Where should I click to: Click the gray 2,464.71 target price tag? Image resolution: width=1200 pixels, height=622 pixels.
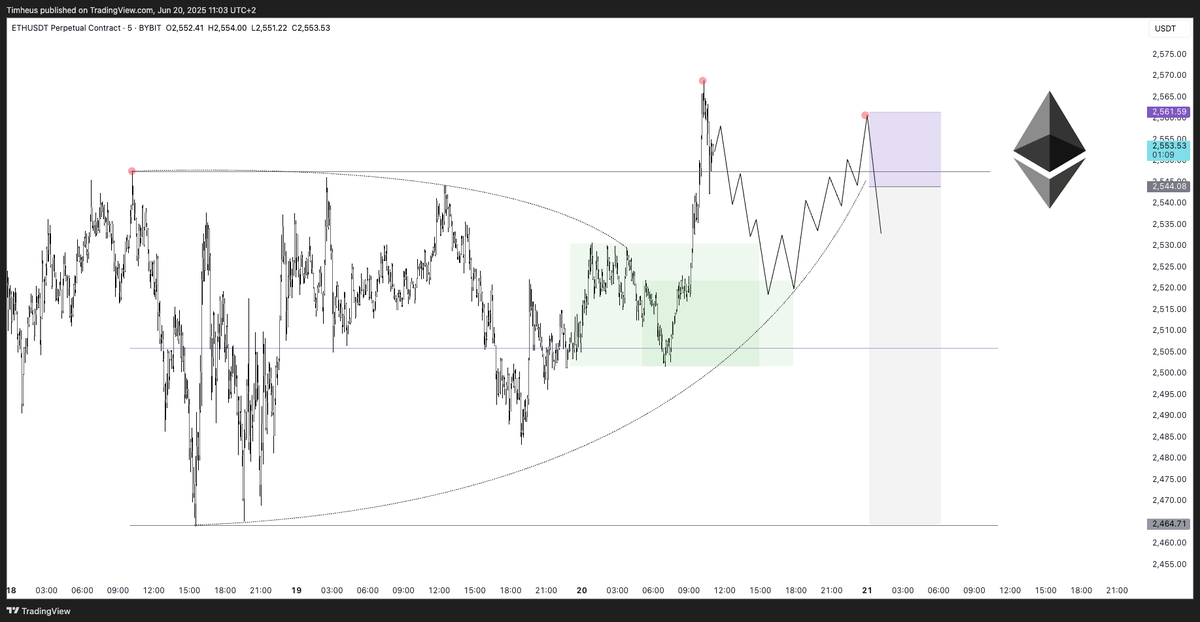pyautogui.click(x=1168, y=524)
